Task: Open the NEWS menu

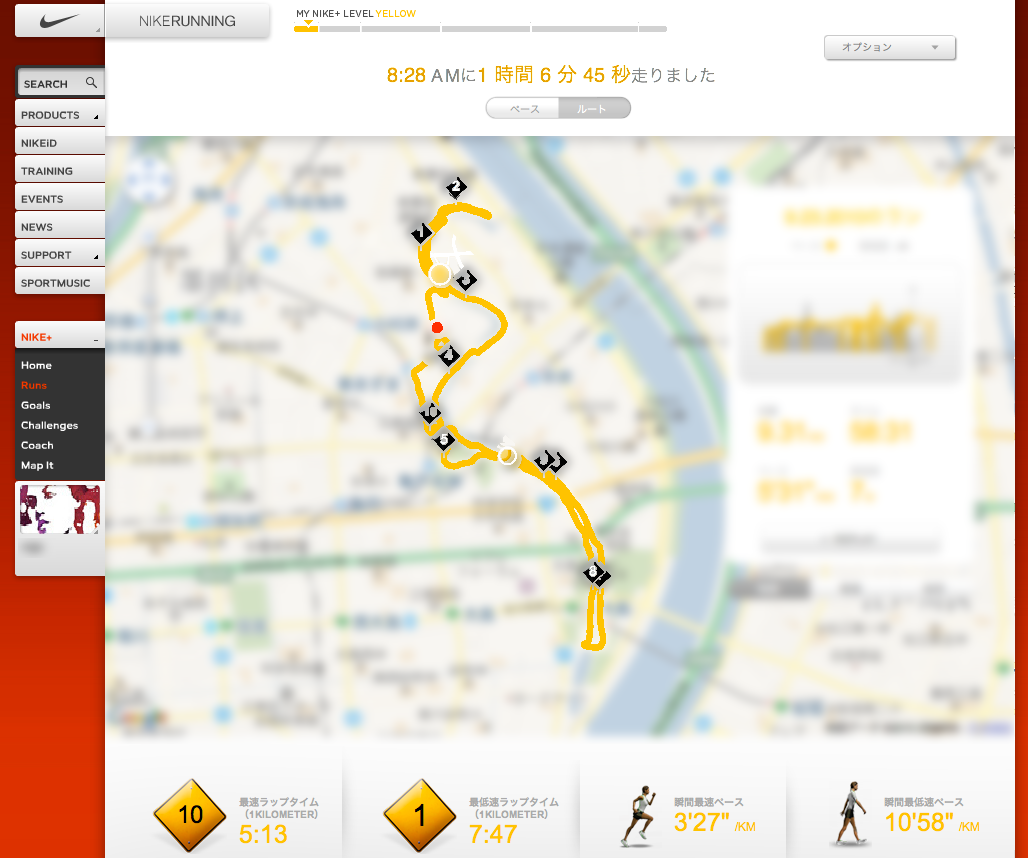Action: tap(60, 227)
